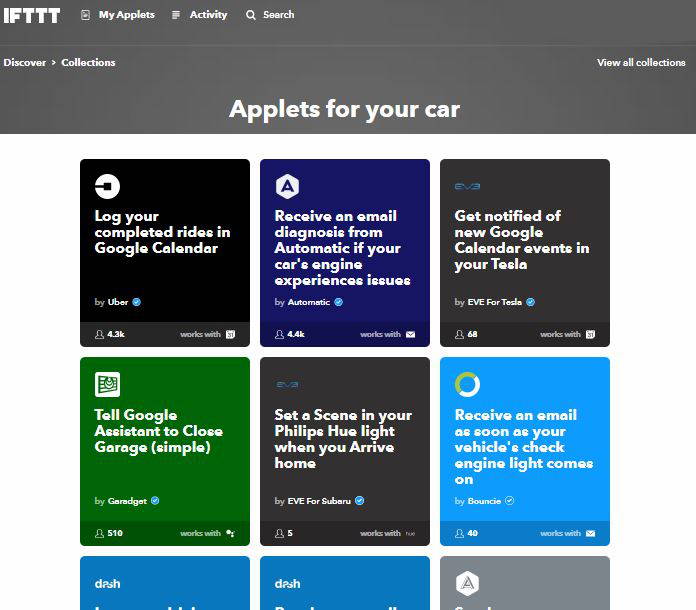Click the My Applets icon
696x610 pixels.
(x=86, y=15)
